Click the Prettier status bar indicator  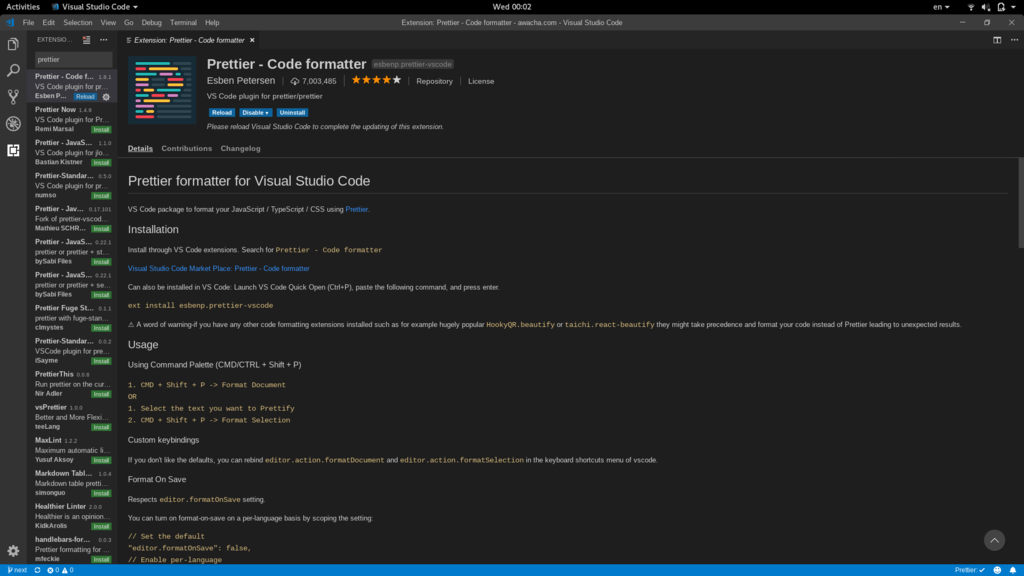[x=970, y=570]
